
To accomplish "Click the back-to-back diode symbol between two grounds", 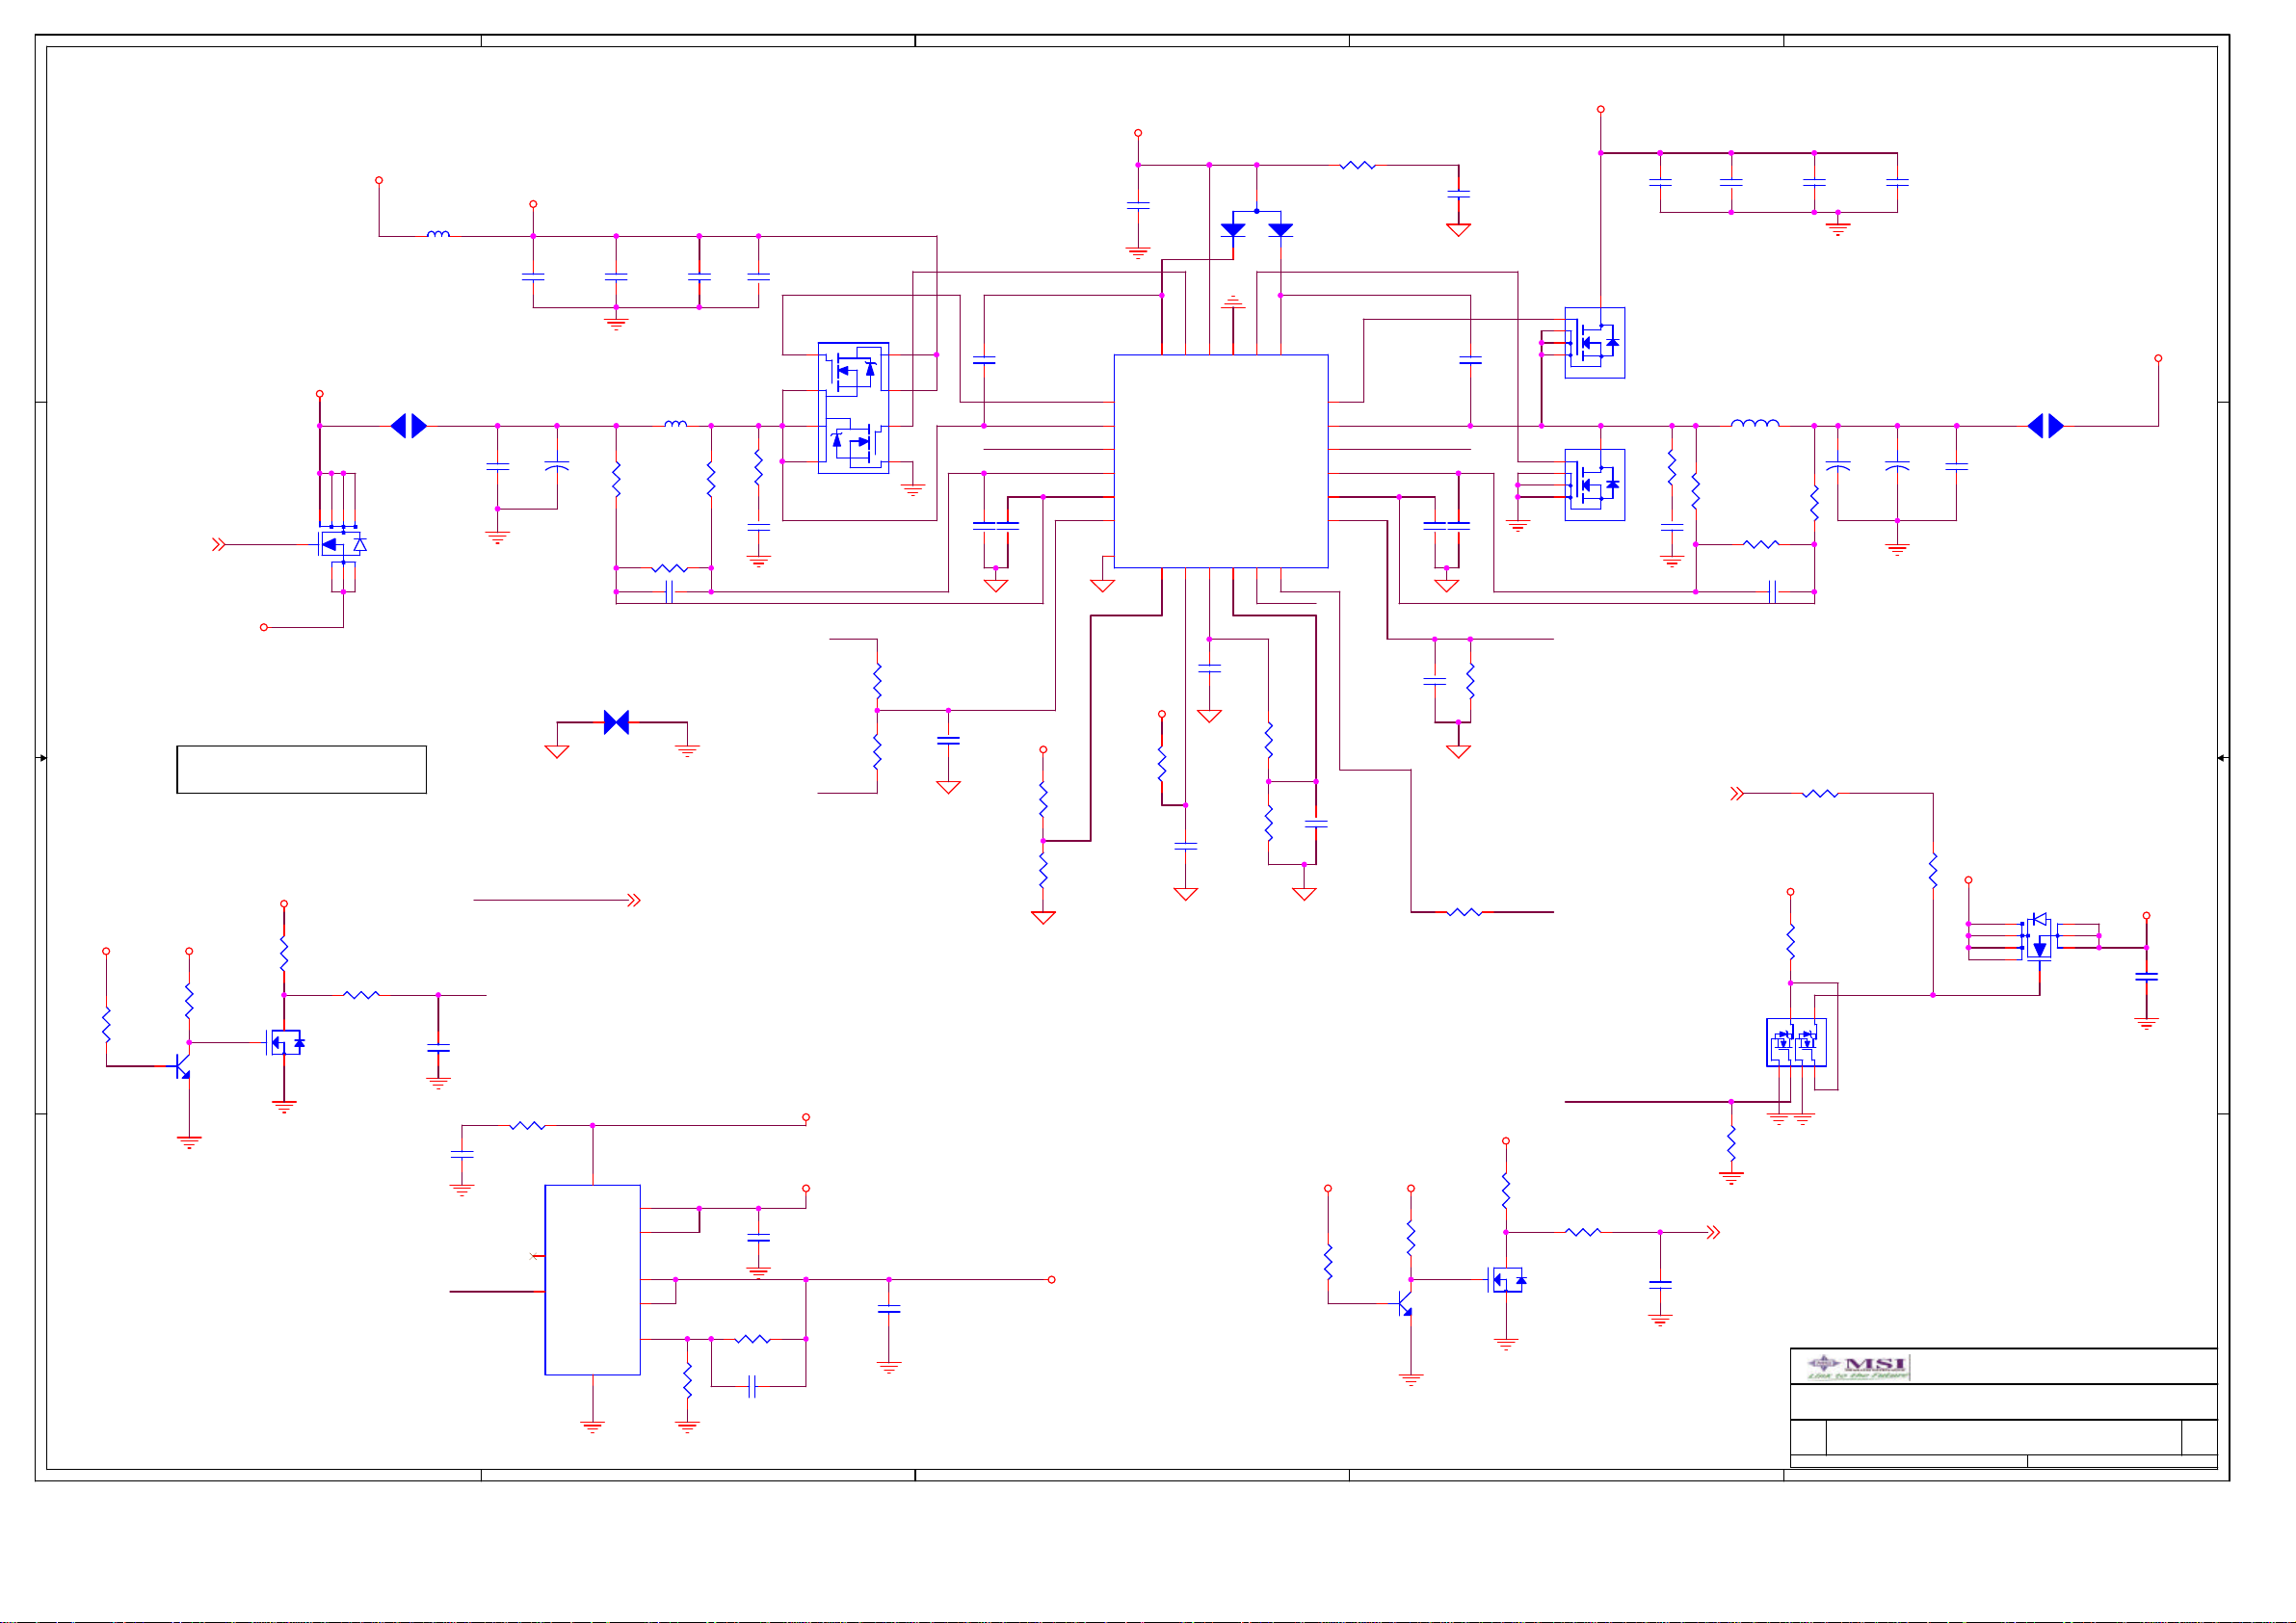I will tap(616, 722).
